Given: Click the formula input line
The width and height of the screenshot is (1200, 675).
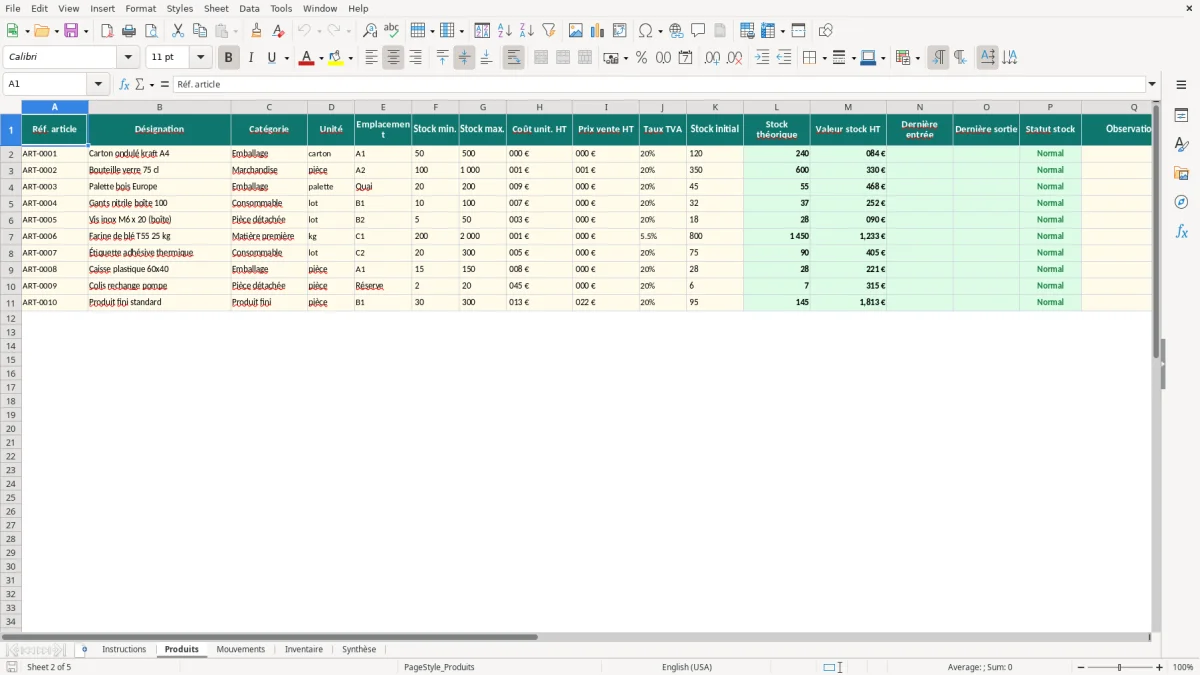Looking at the screenshot, I should 659,84.
